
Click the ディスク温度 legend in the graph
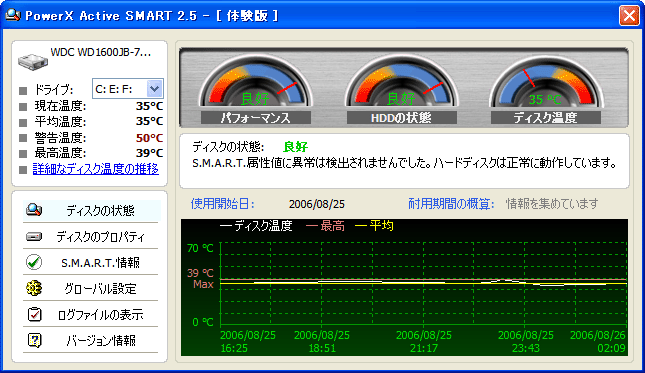click(x=256, y=226)
